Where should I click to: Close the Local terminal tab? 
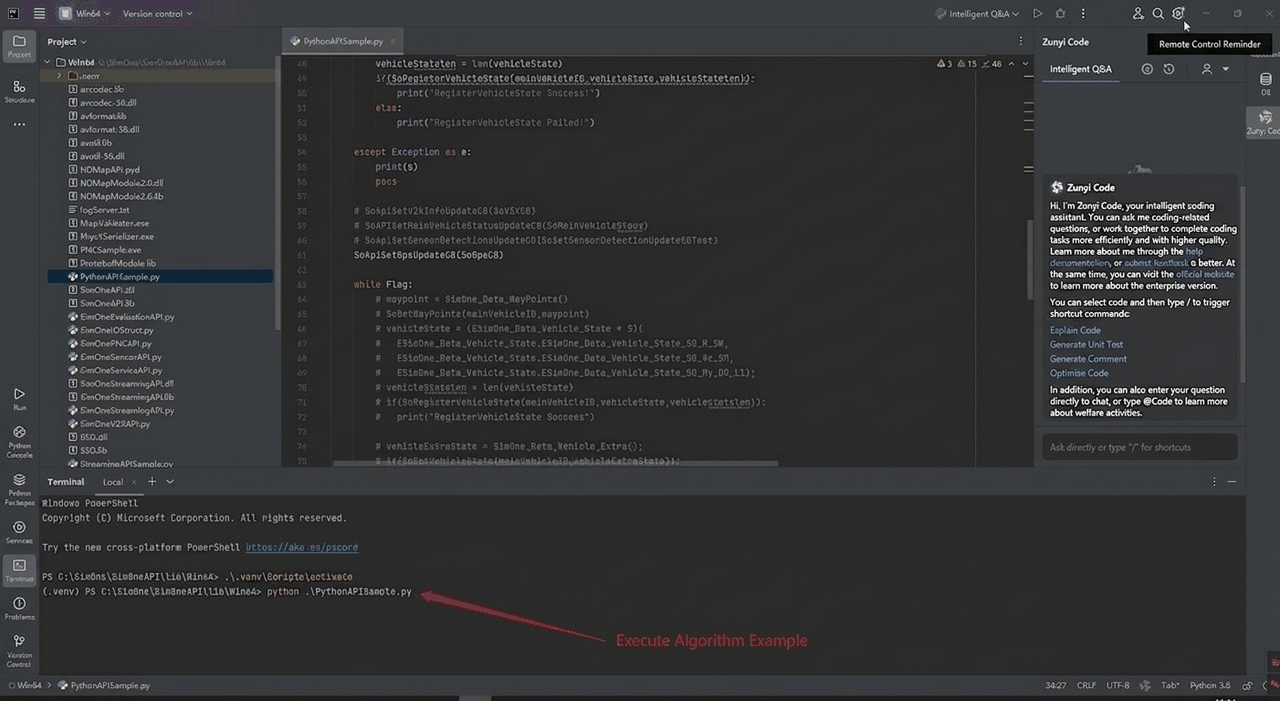[x=135, y=482]
